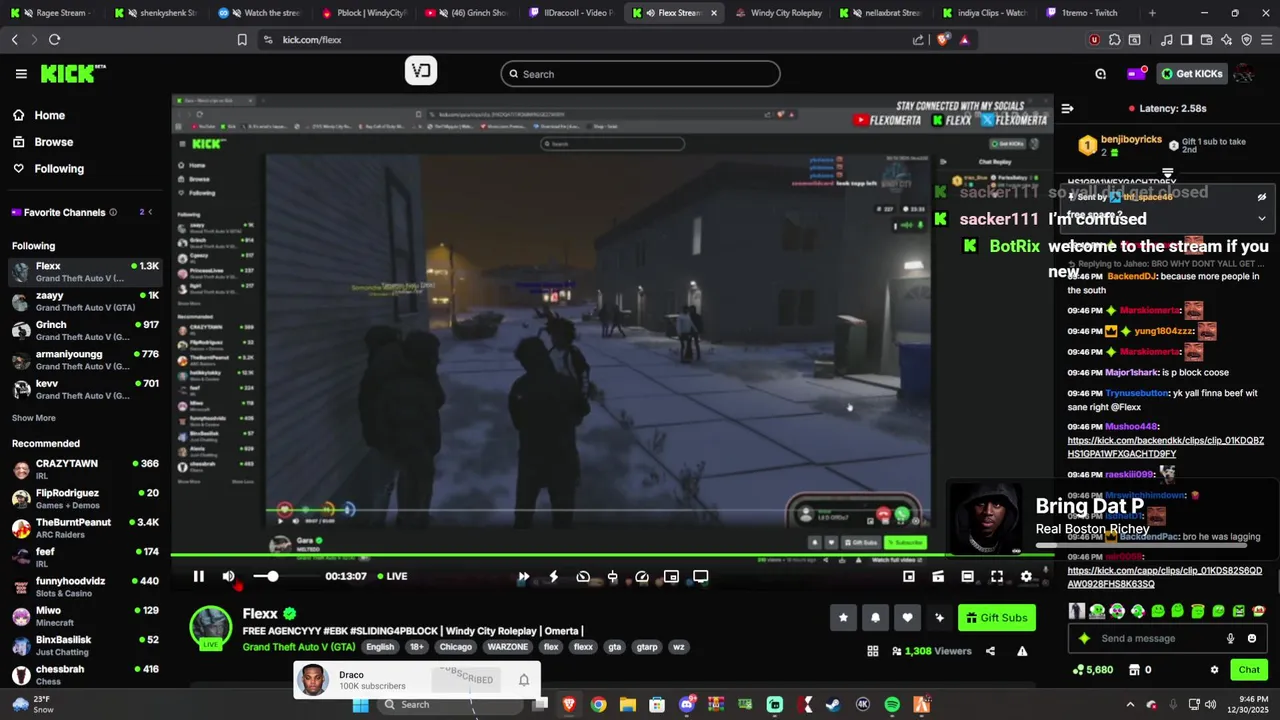Open the purple notifications icon

point(1136,74)
